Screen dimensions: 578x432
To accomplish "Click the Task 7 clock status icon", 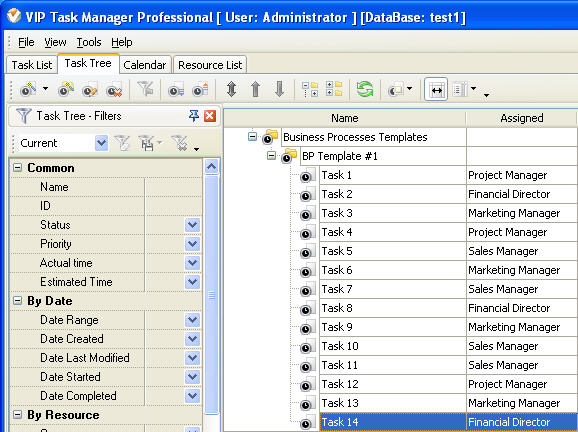I will point(307,290).
